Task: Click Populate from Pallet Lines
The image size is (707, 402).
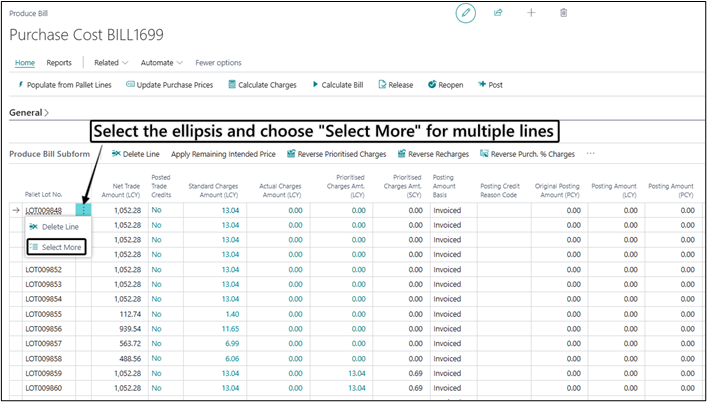Action: [64, 85]
